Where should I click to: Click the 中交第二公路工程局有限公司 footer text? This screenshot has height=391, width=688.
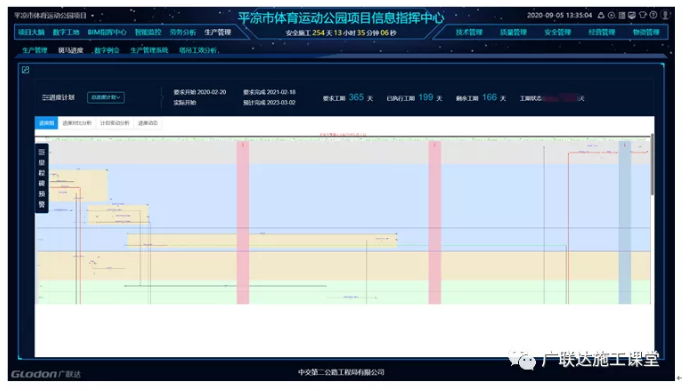tap(341, 372)
